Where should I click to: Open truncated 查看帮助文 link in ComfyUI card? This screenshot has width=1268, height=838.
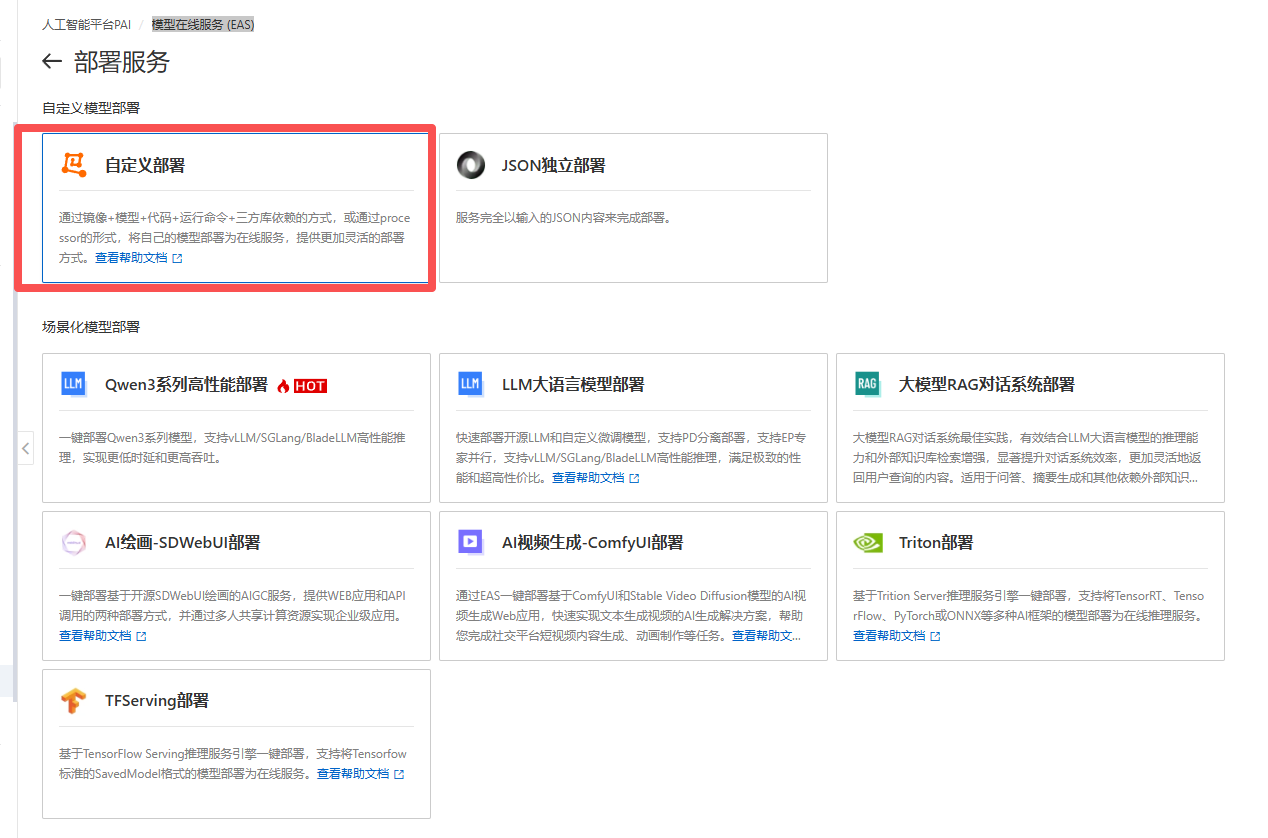[767, 636]
